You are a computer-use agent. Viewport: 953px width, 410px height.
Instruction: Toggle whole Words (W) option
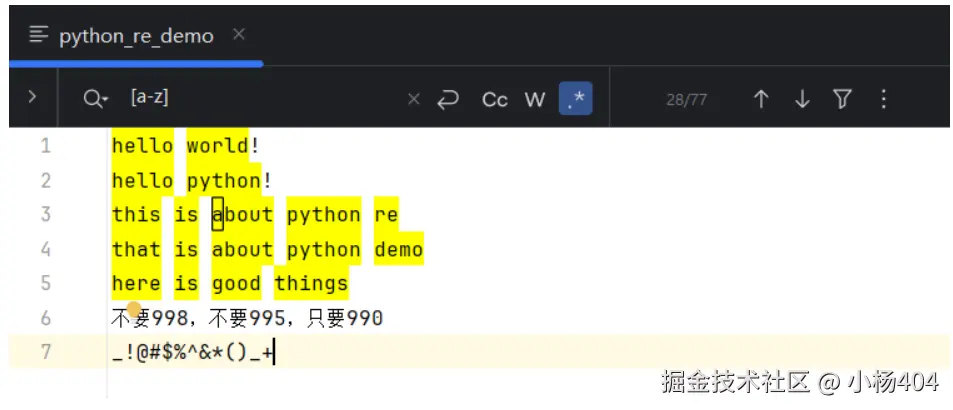pos(535,99)
